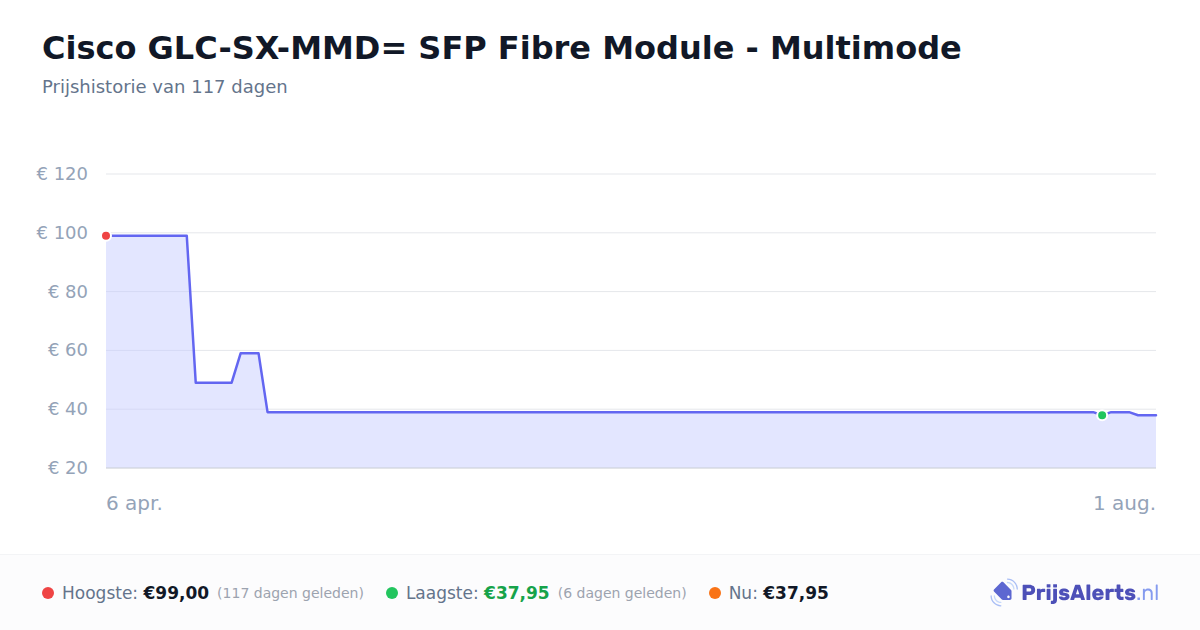Click the €99,00 highest price value
The height and width of the screenshot is (630, 1200).
tap(176, 593)
